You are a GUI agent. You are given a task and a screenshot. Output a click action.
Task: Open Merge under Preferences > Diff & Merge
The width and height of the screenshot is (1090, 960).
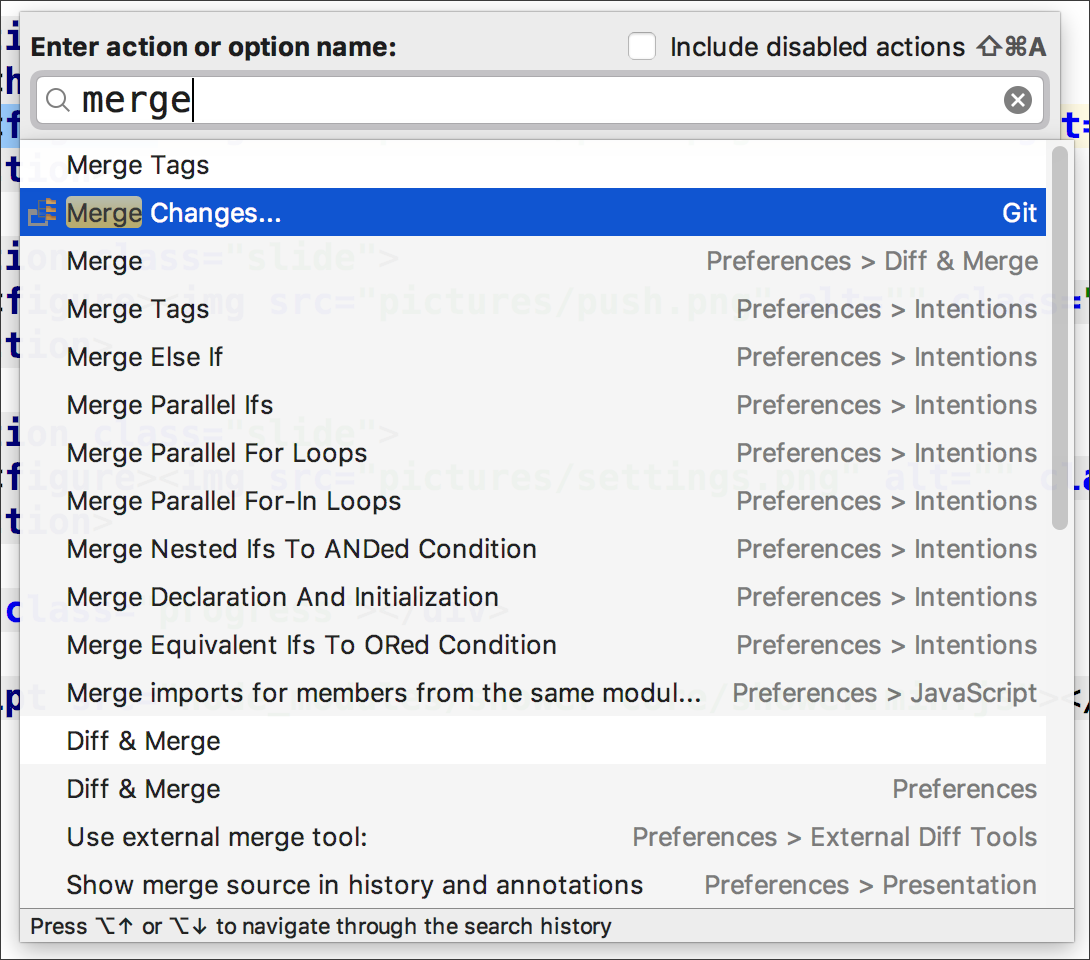532,261
